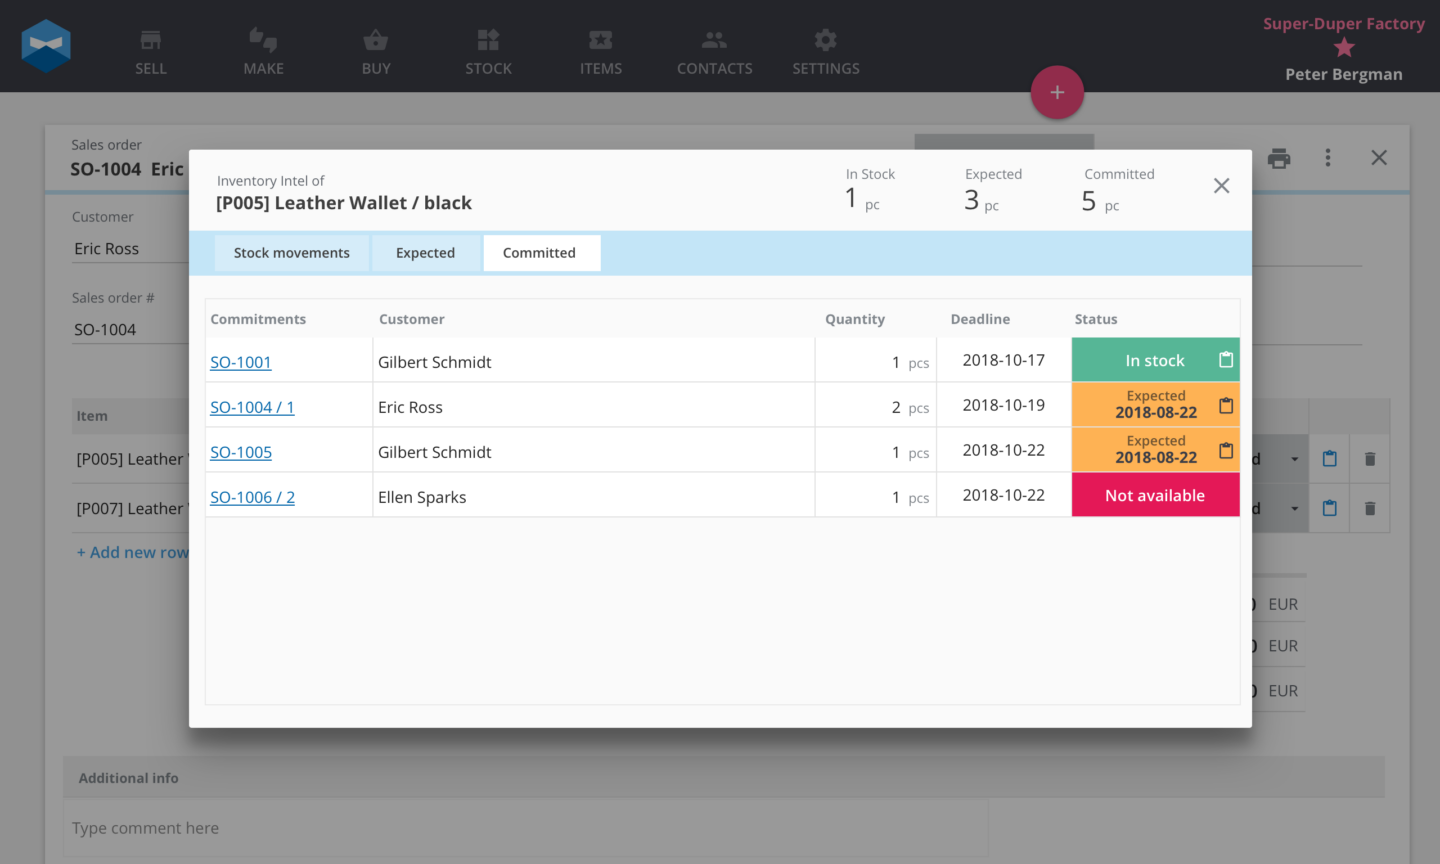1440x864 pixels.
Task: Open sales order SO-1001 link
Action: [240, 362]
